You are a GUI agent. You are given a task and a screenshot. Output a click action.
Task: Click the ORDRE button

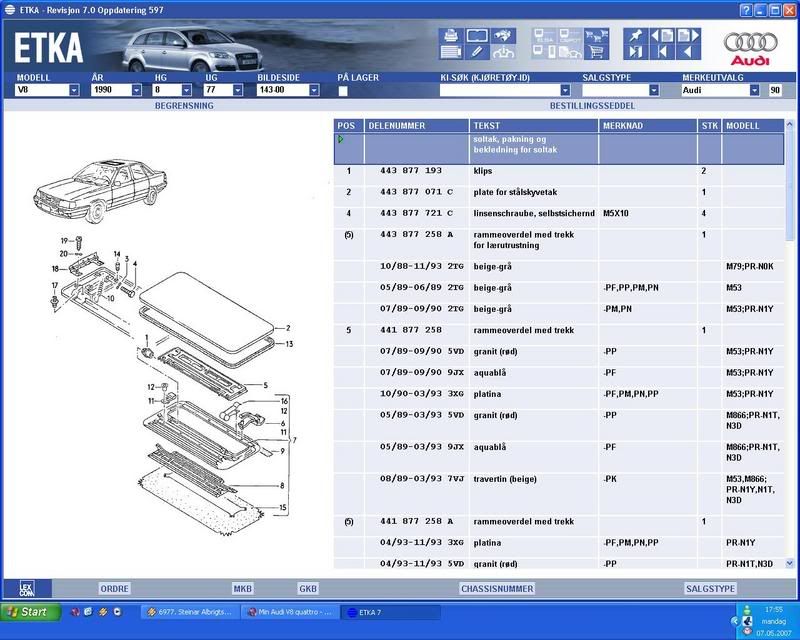(114, 589)
